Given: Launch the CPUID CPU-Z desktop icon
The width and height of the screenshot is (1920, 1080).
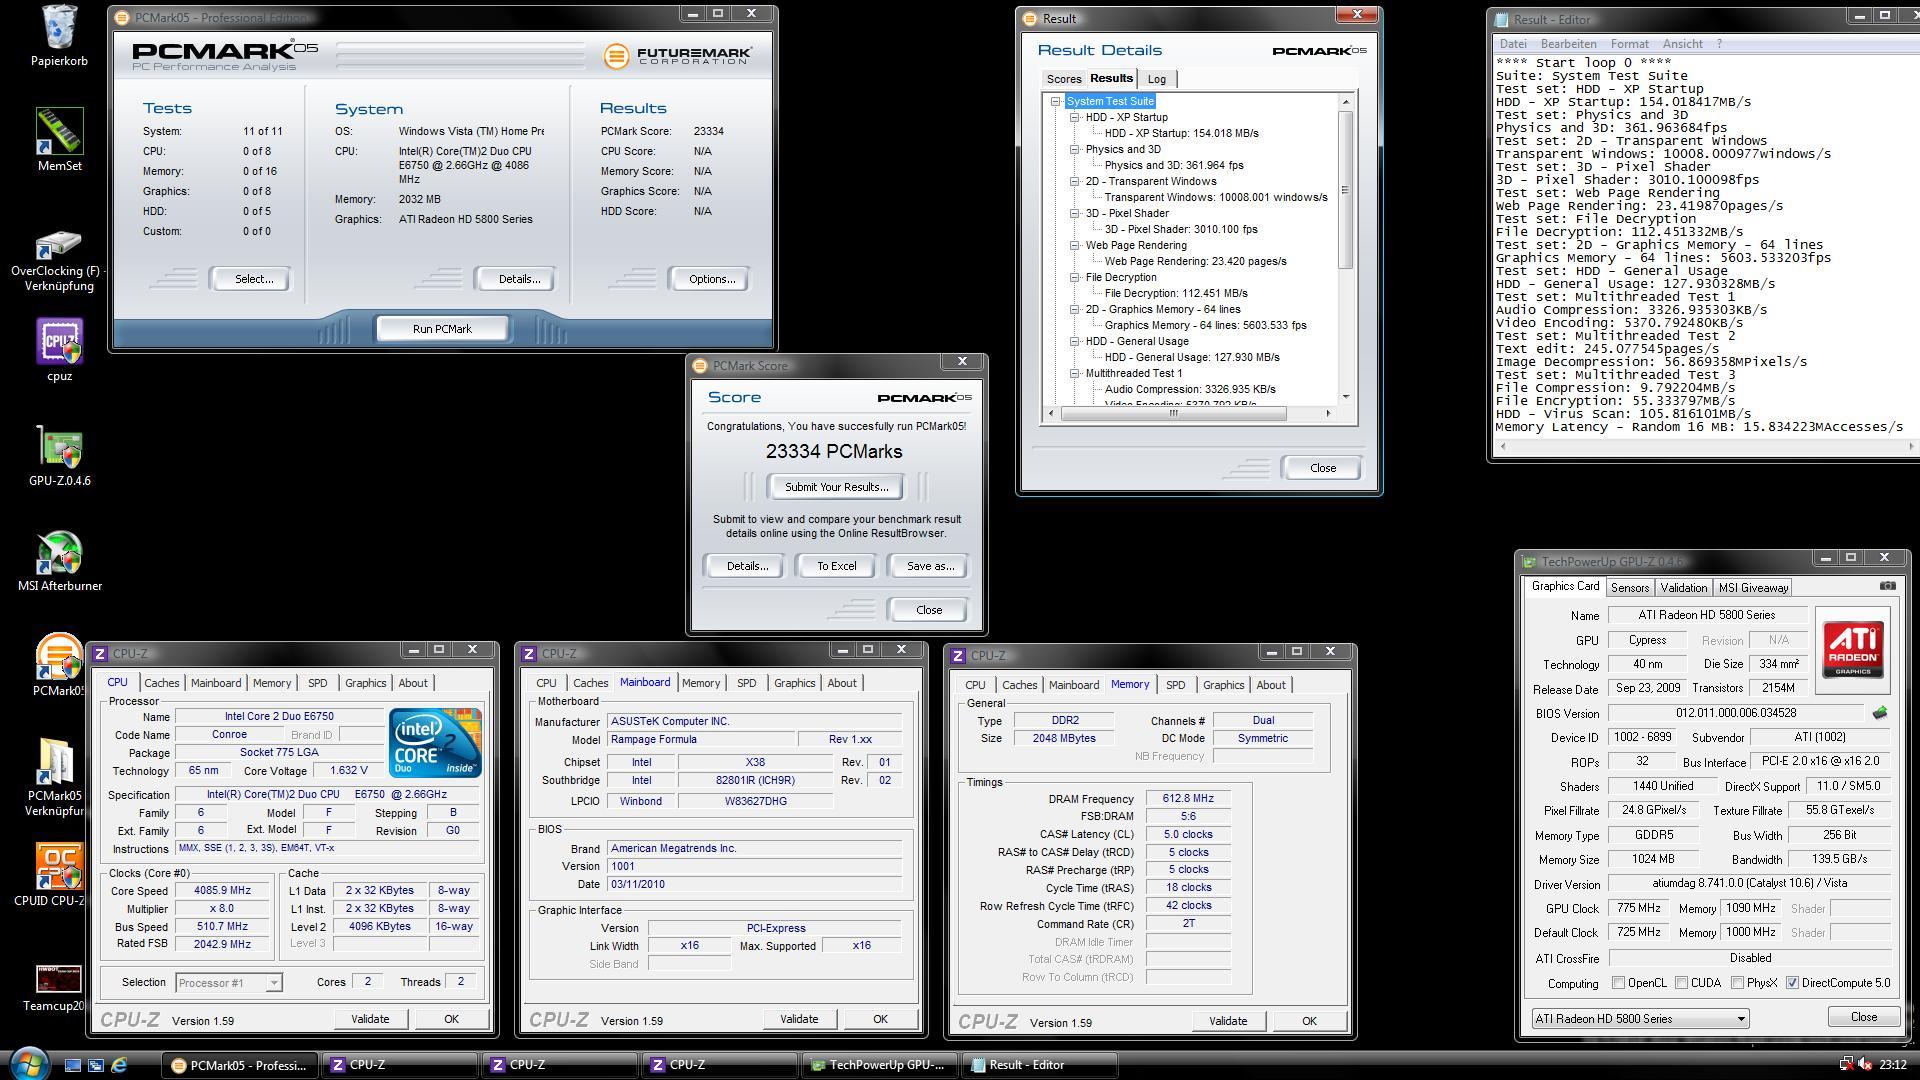Looking at the screenshot, I should point(59,867).
